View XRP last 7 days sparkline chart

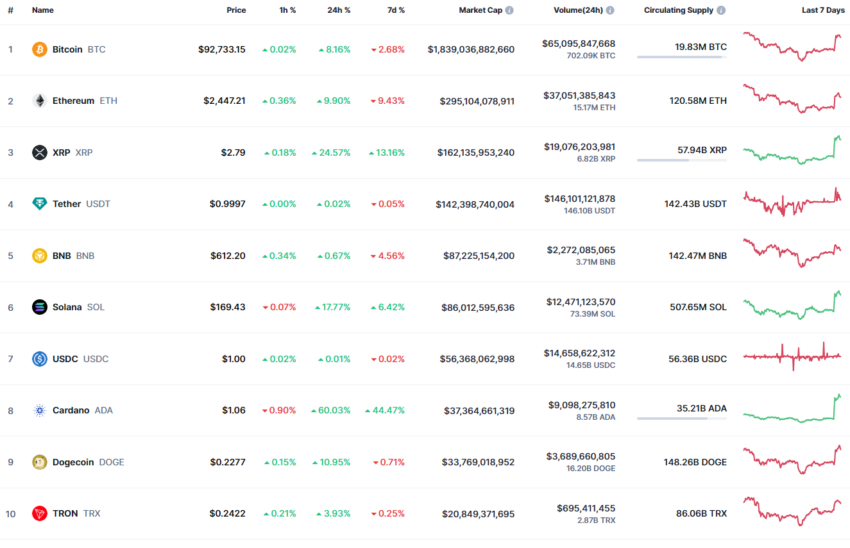[796, 150]
